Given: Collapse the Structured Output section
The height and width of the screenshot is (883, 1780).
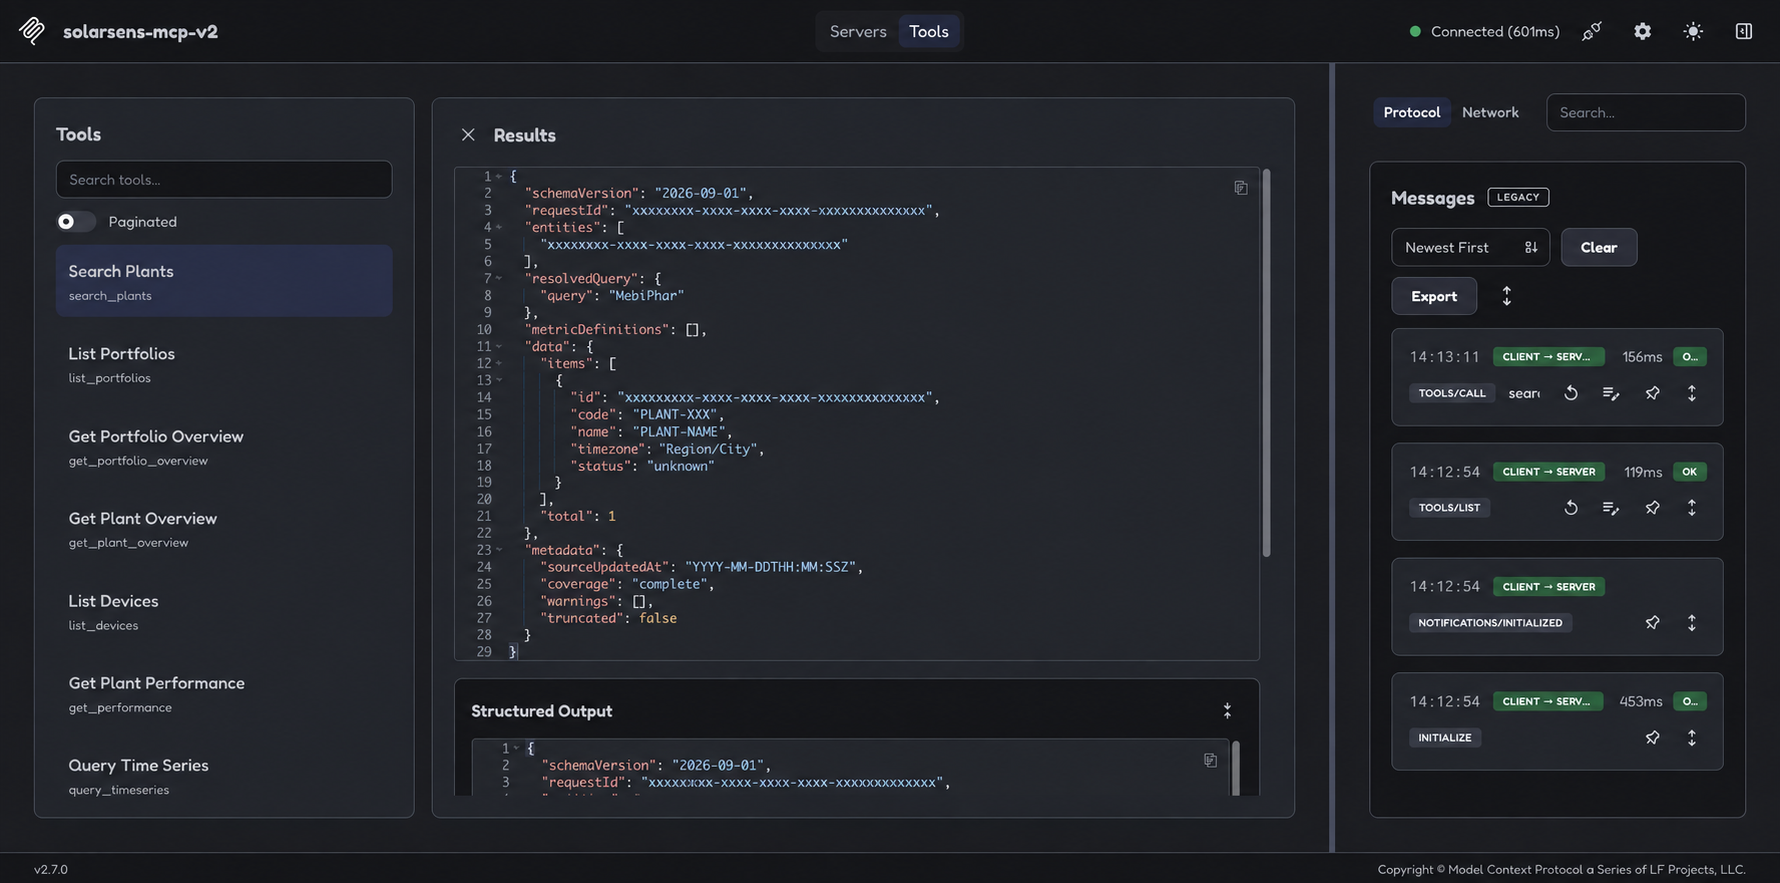Looking at the screenshot, I should [x=1227, y=711].
